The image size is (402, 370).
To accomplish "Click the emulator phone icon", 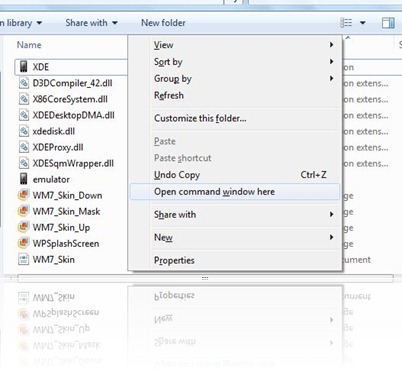I will tap(23, 179).
